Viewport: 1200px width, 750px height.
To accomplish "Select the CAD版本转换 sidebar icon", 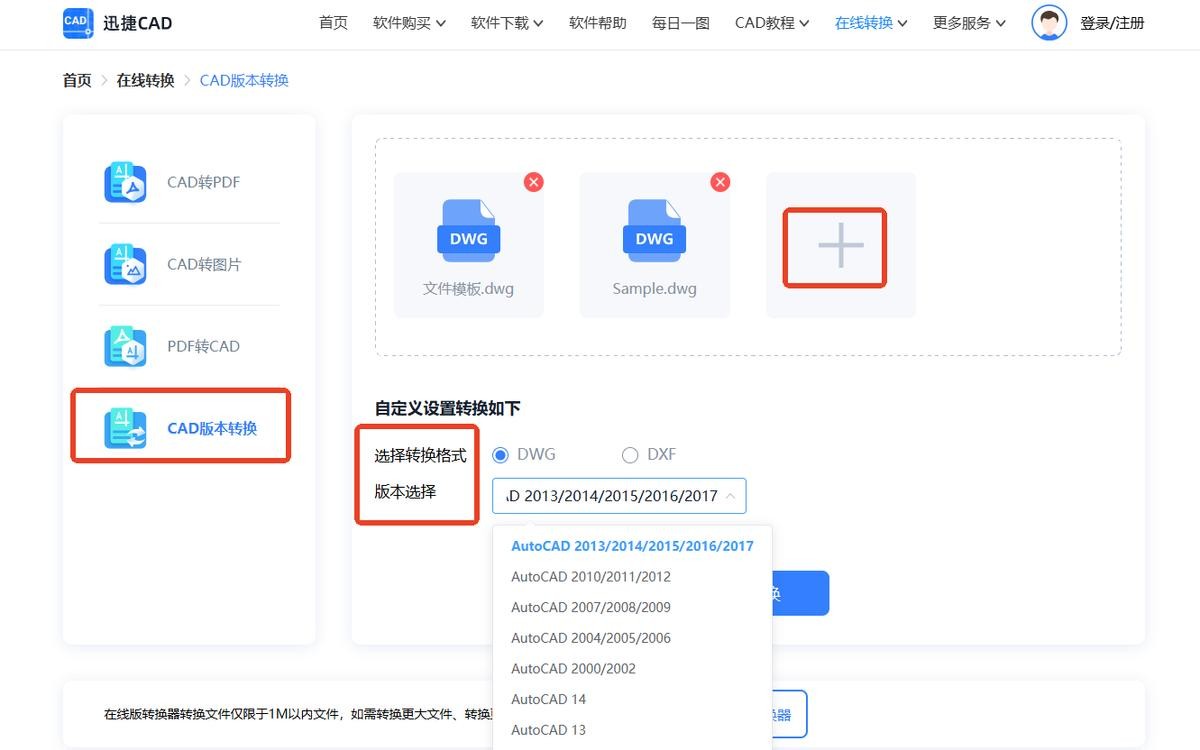I will coord(125,429).
